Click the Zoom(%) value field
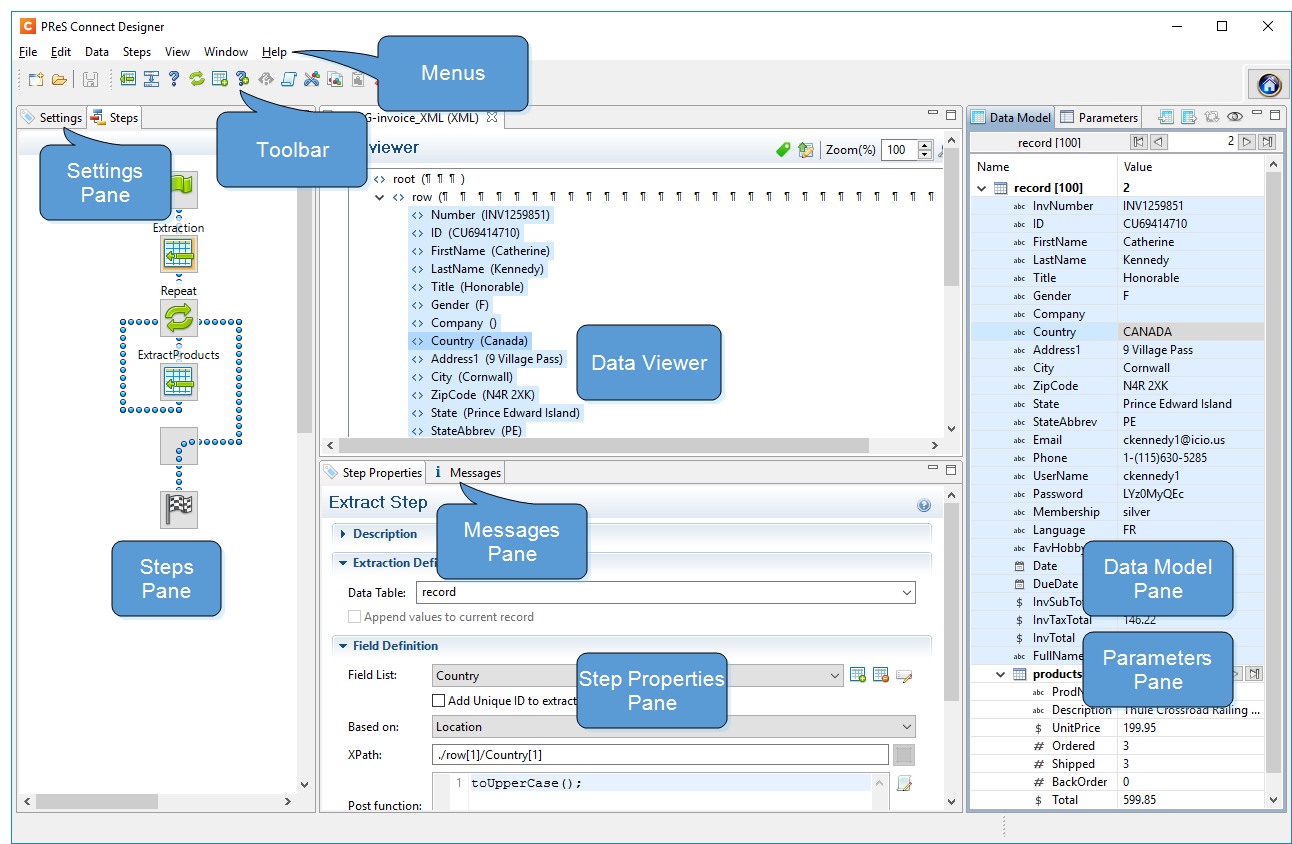Viewport: 1292px width, 844px height. tap(899, 150)
